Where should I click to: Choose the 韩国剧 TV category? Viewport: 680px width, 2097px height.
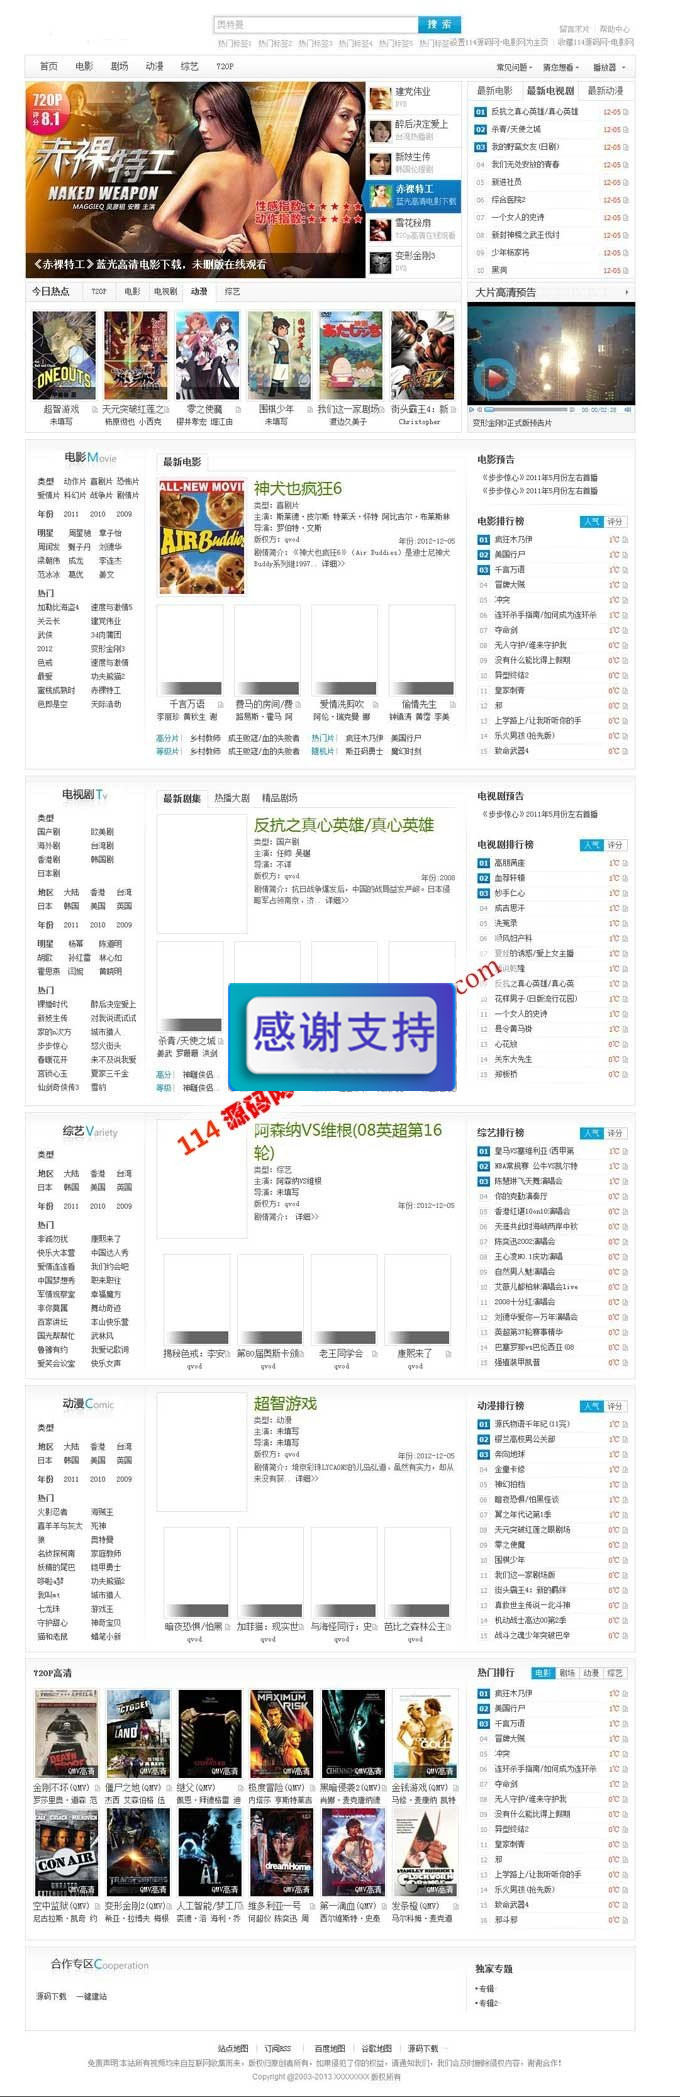point(102,859)
